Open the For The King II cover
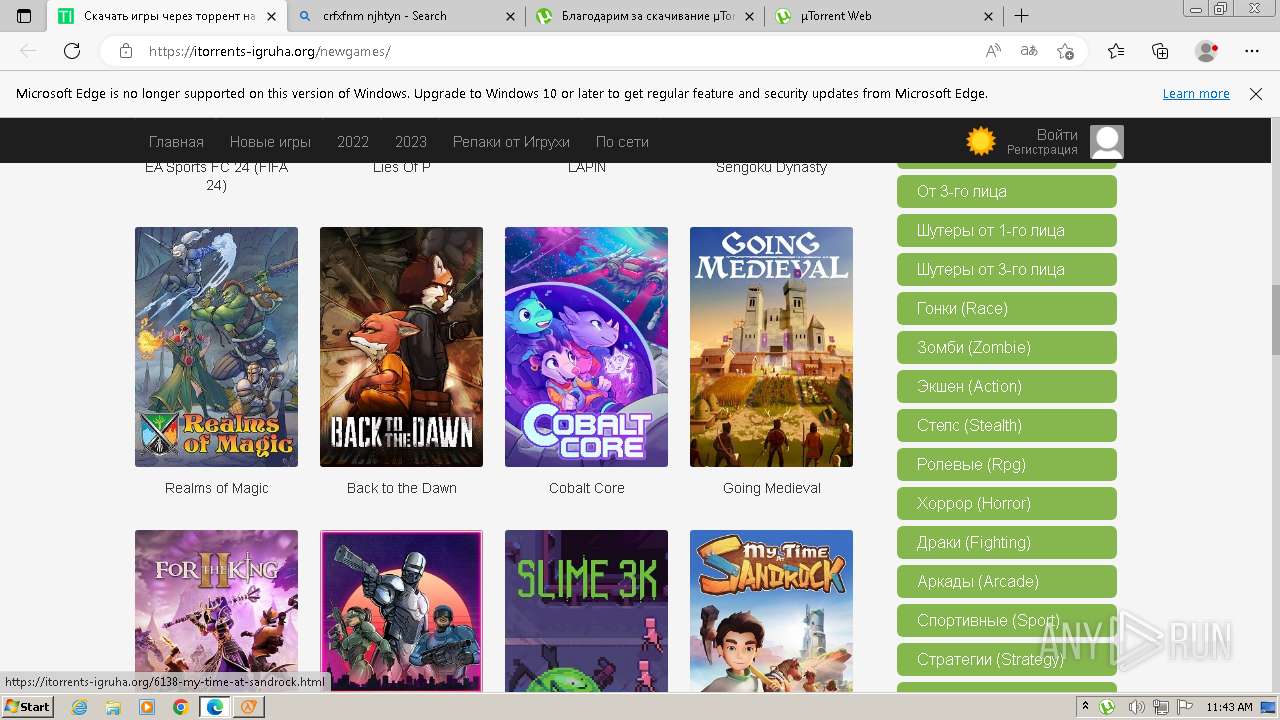The height and width of the screenshot is (720, 1280). click(x=216, y=611)
